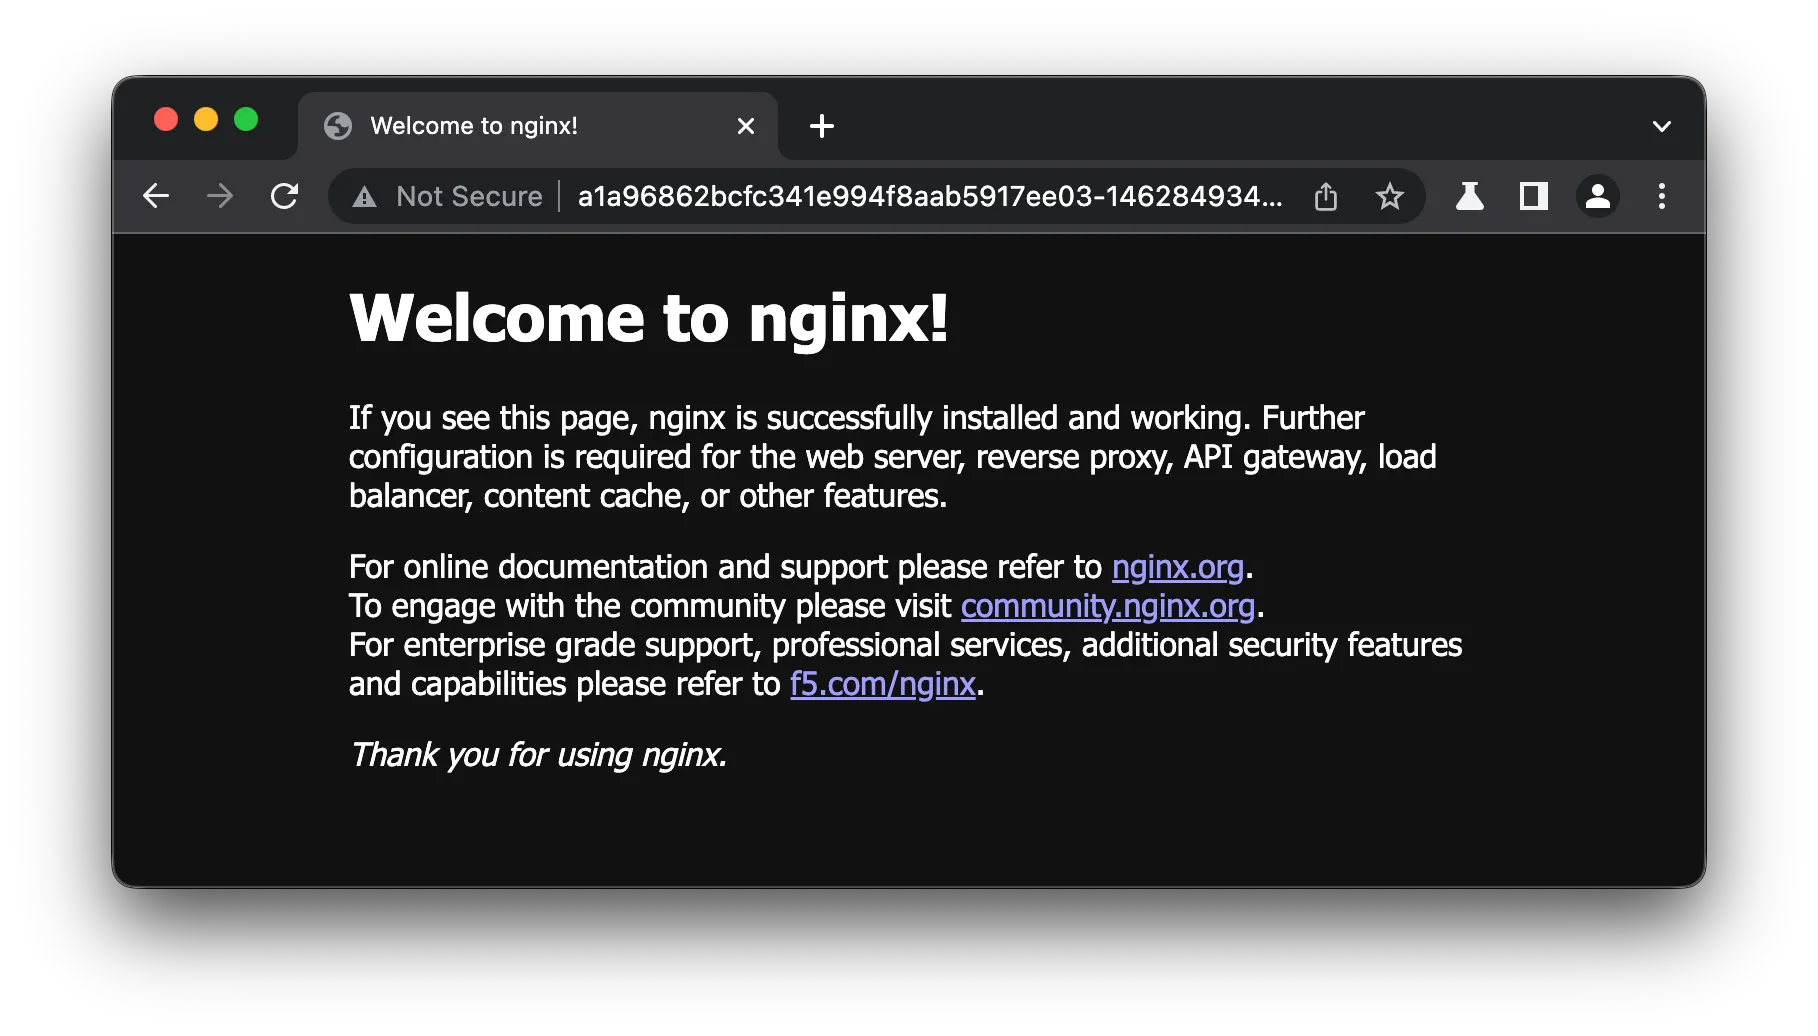Visit the community.nginx.org link
1818x1036 pixels.
(x=1108, y=606)
